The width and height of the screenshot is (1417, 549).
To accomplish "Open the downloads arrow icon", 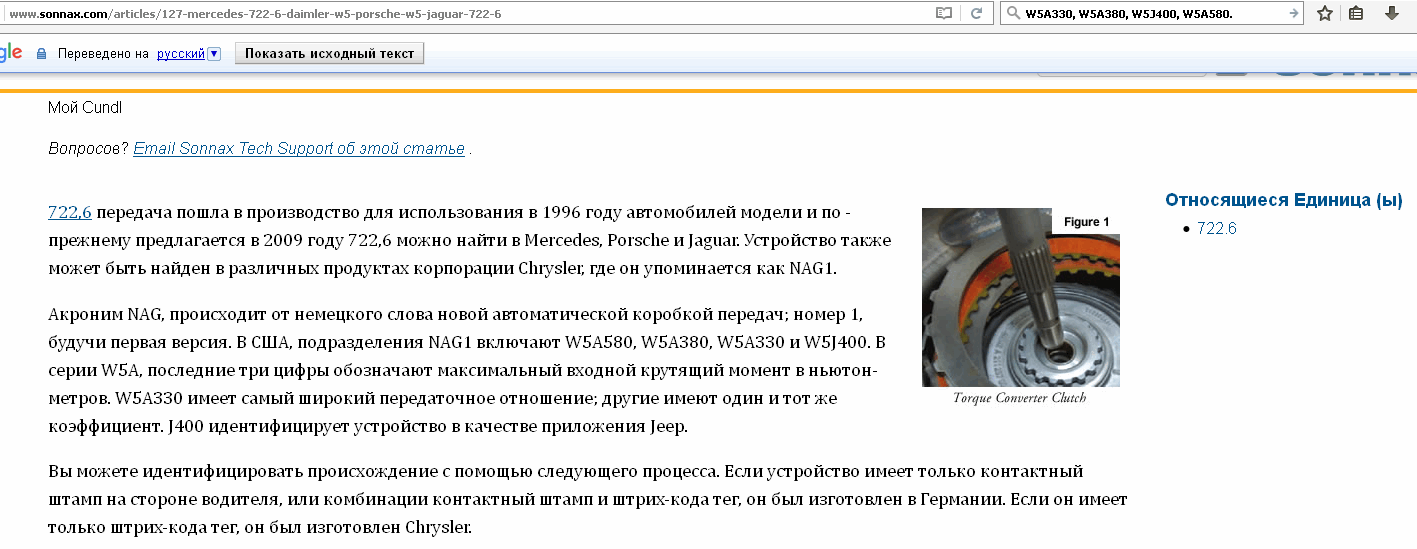I will click(1391, 14).
